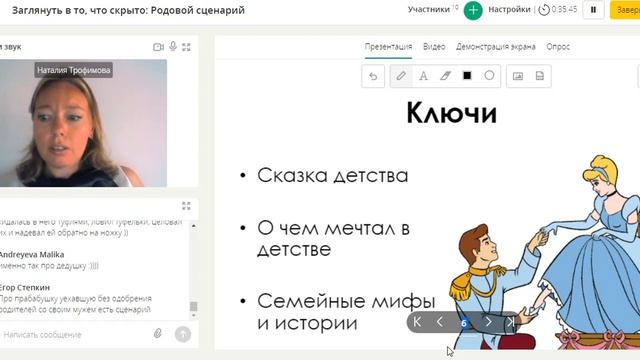This screenshot has width=640, height=360.
Task: Jump to last slide
Action: point(510,322)
